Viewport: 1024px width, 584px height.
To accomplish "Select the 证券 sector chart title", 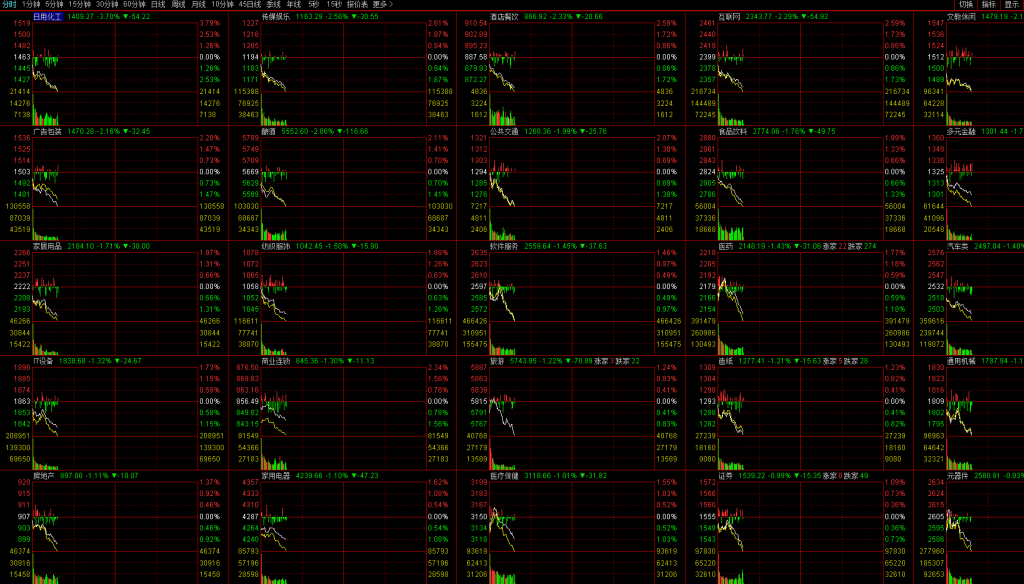I will (725, 475).
